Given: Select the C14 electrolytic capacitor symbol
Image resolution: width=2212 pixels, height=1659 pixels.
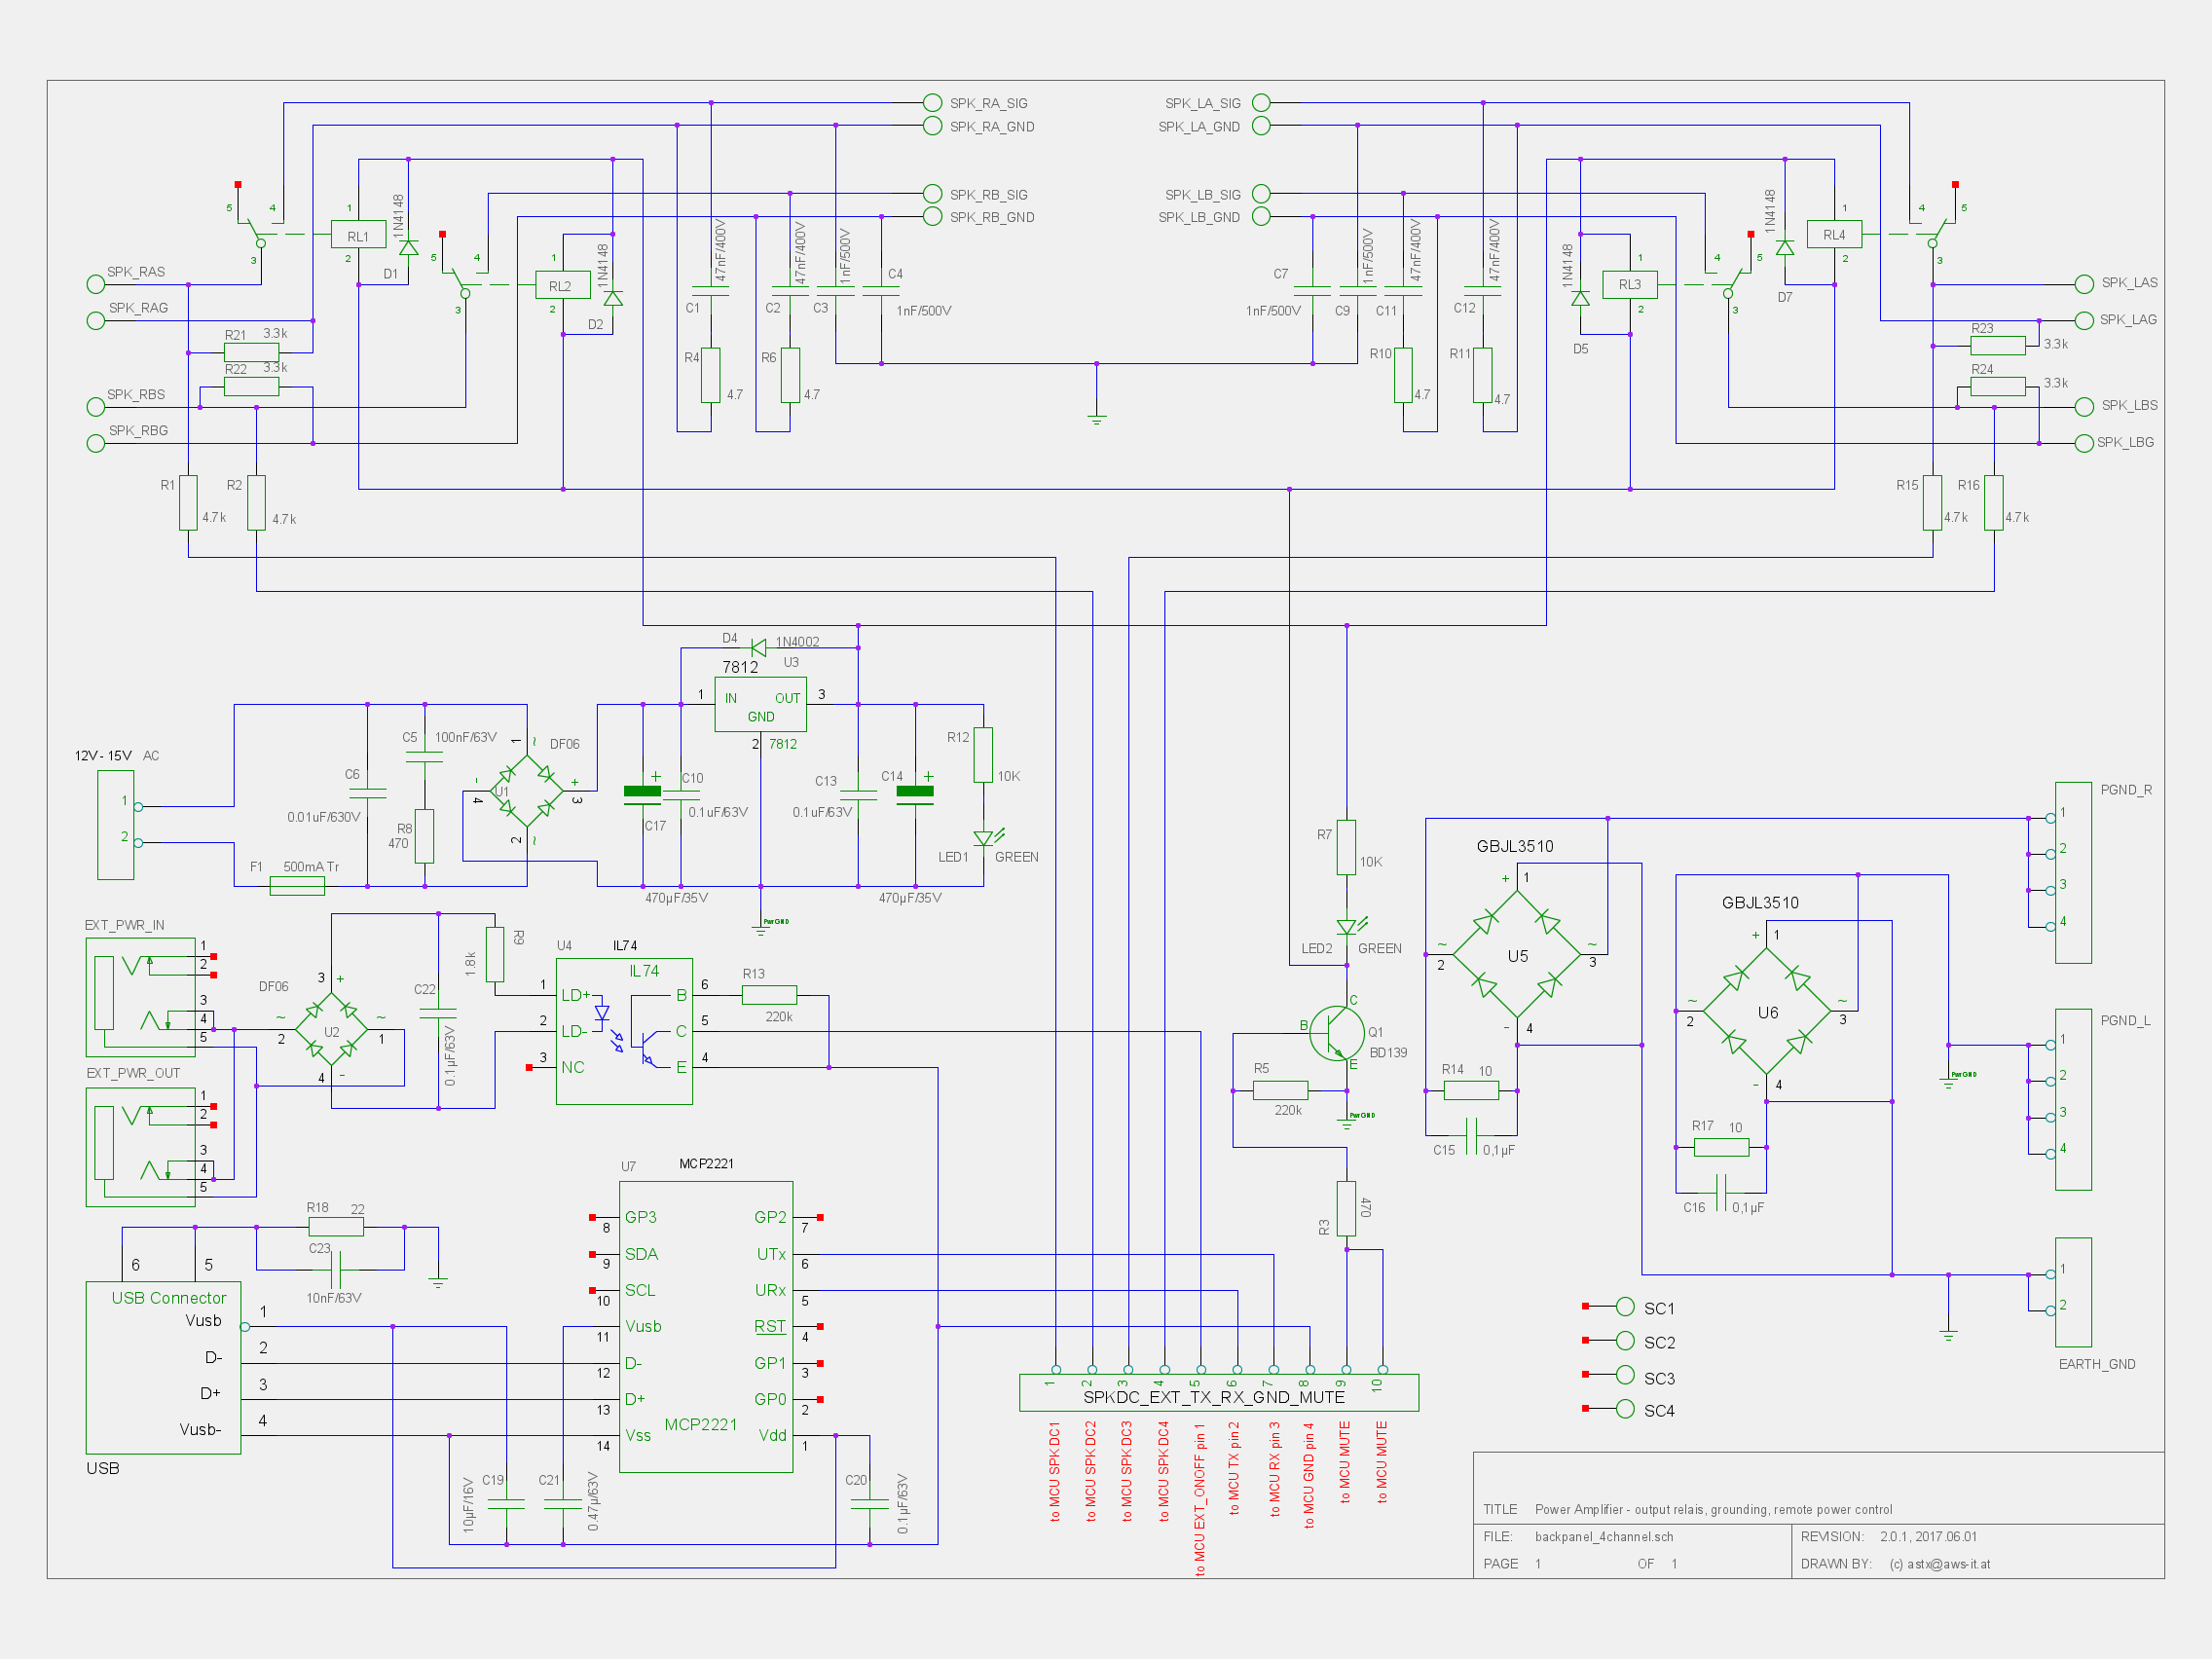Looking at the screenshot, I should [x=915, y=794].
